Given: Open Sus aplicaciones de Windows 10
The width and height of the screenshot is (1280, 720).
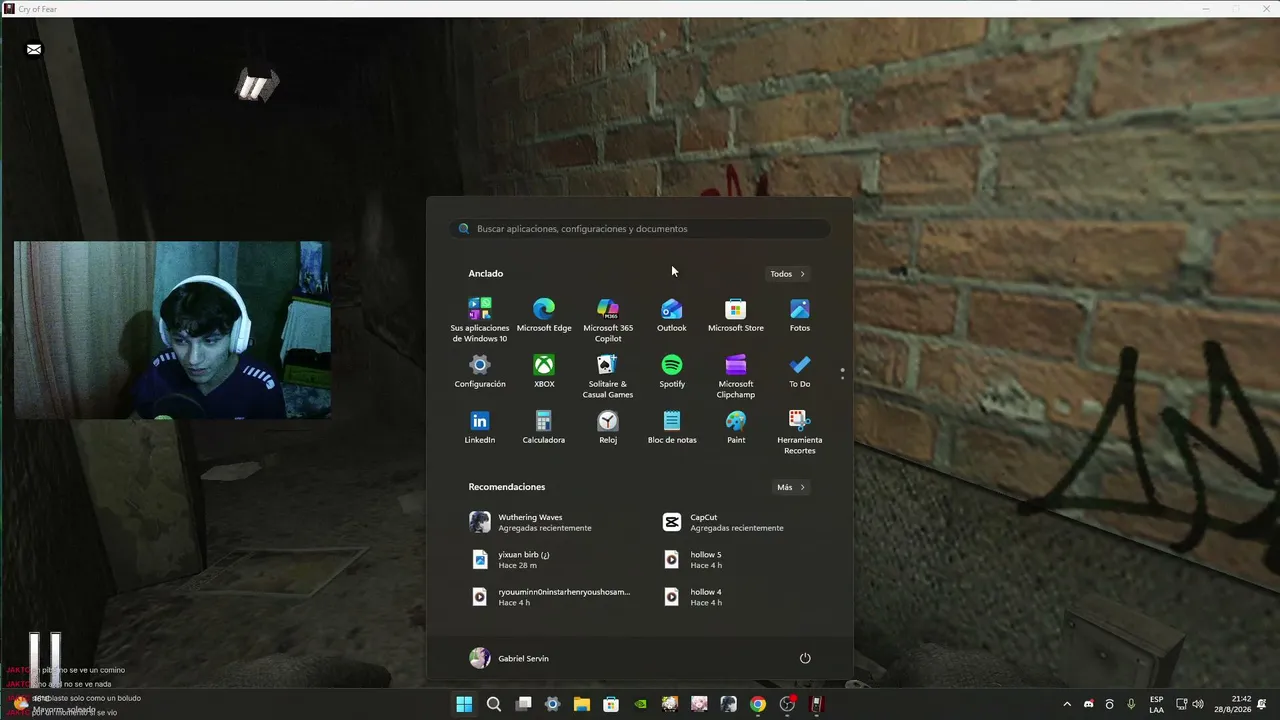Looking at the screenshot, I should pyautogui.click(x=480, y=321).
